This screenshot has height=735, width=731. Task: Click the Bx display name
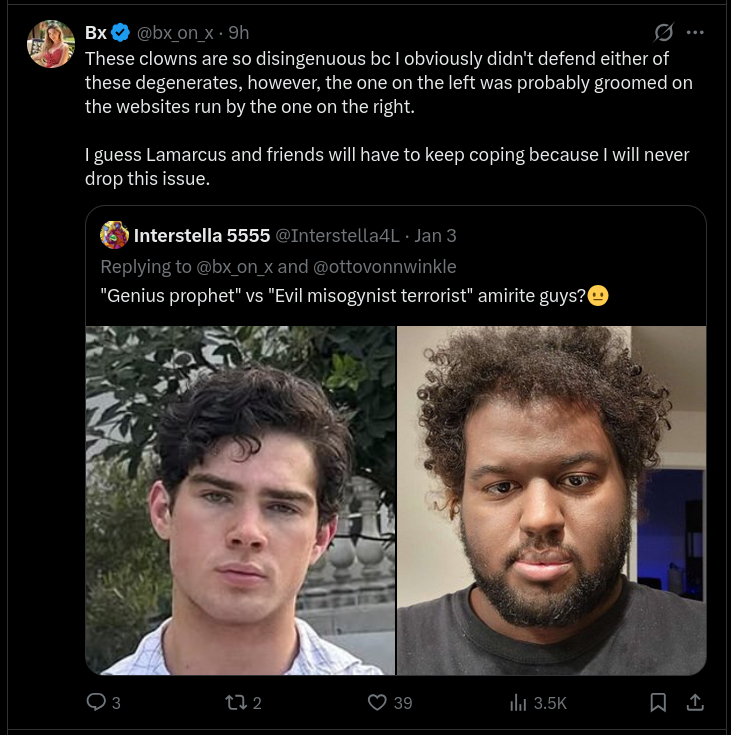(96, 33)
